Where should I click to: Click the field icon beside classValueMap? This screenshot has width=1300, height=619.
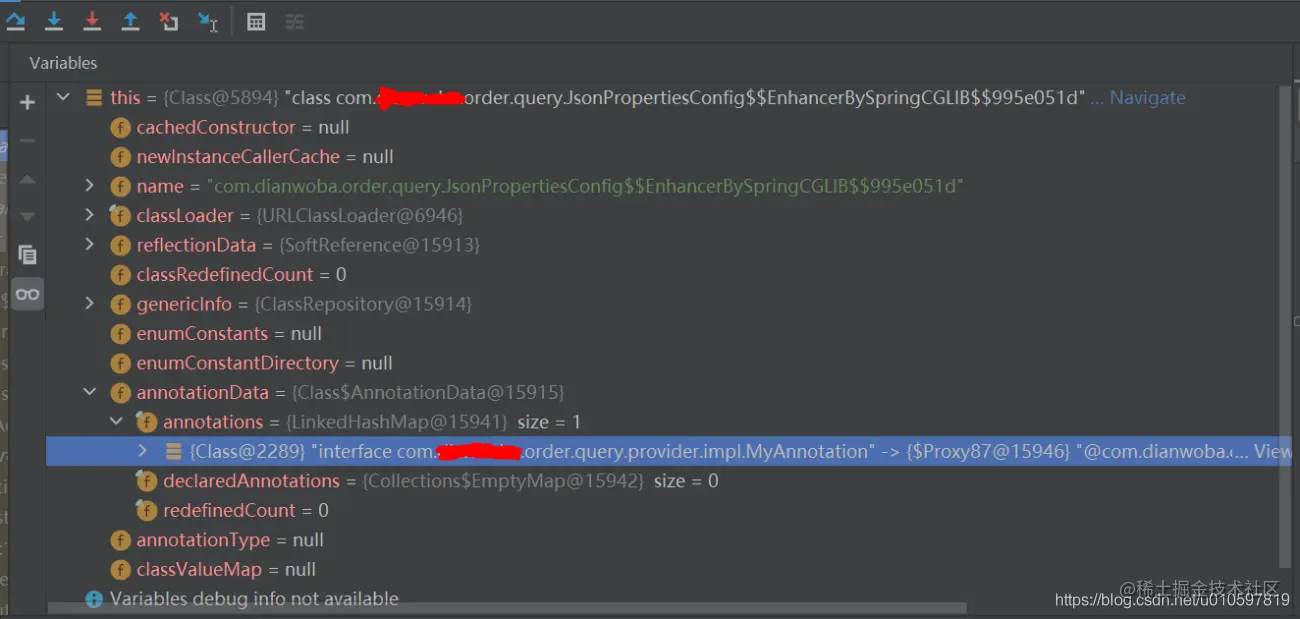pyautogui.click(x=120, y=570)
